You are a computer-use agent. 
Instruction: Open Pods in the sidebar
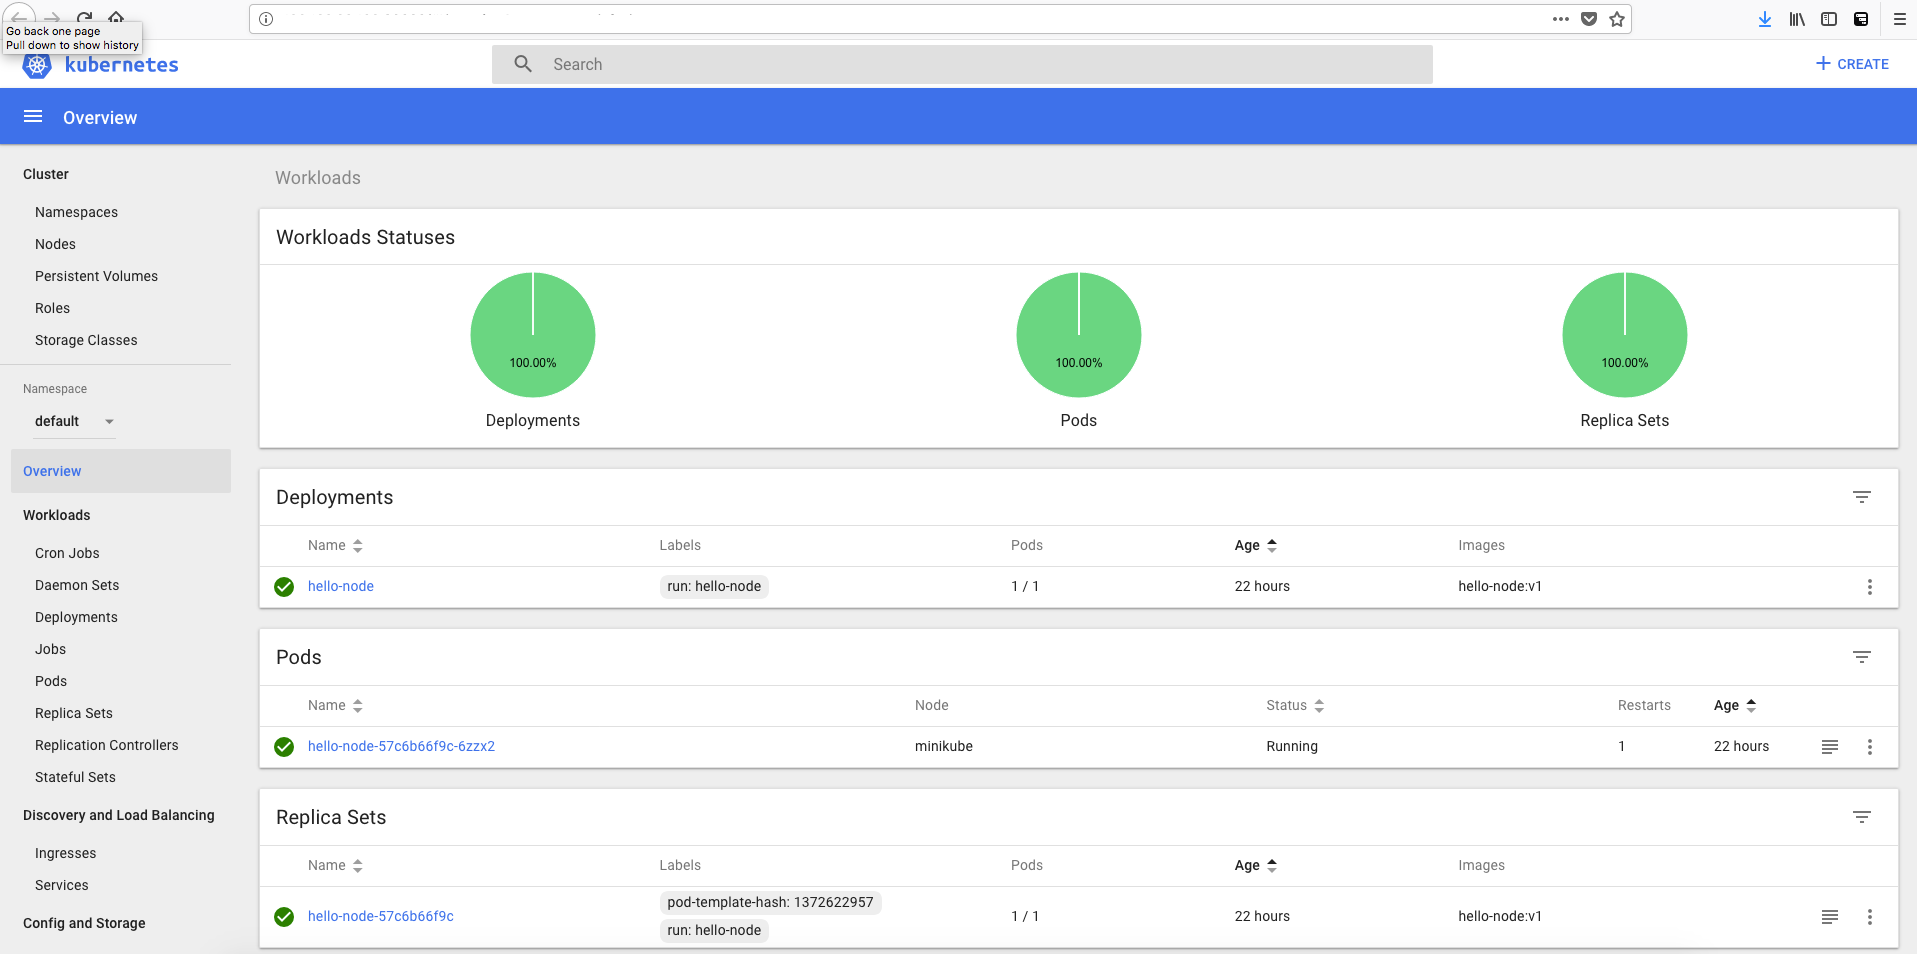pos(51,681)
